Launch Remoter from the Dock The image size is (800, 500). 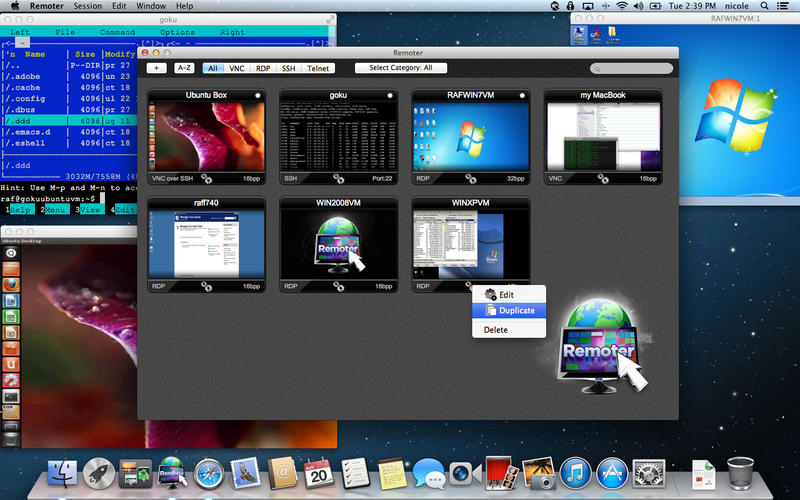click(172, 473)
